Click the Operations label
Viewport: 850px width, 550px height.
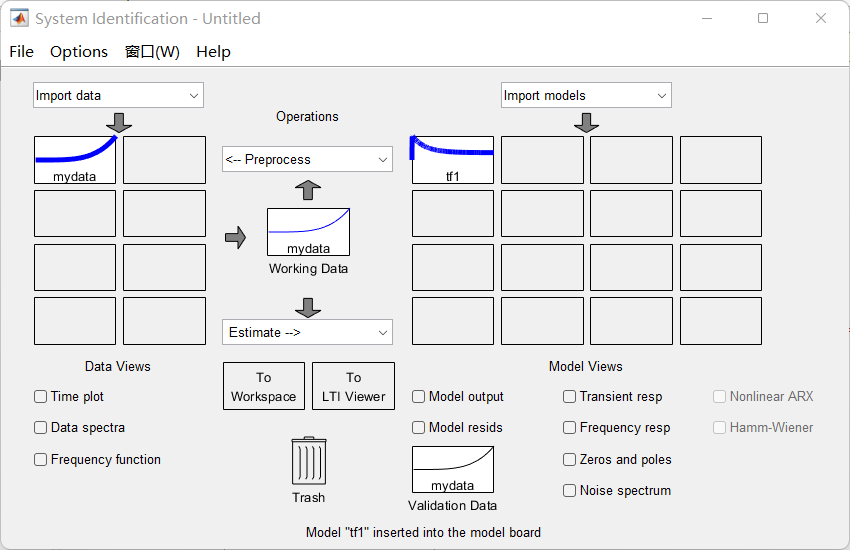307,117
